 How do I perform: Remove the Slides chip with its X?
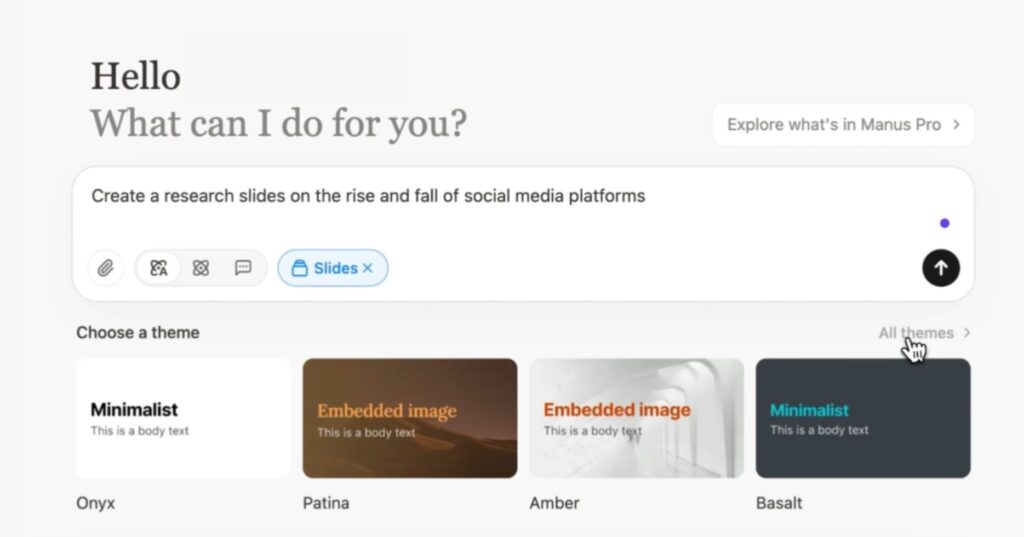click(368, 268)
